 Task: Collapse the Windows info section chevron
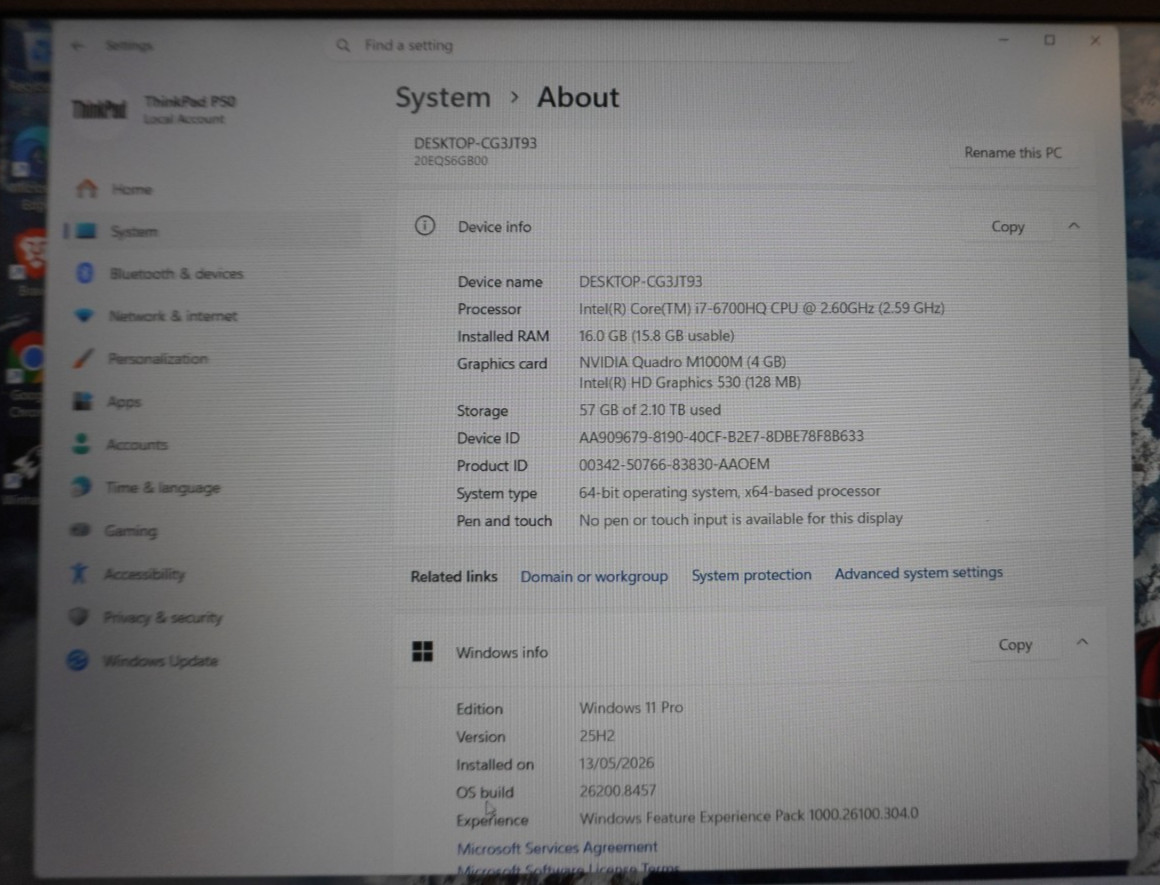pyautogui.click(x=1082, y=642)
